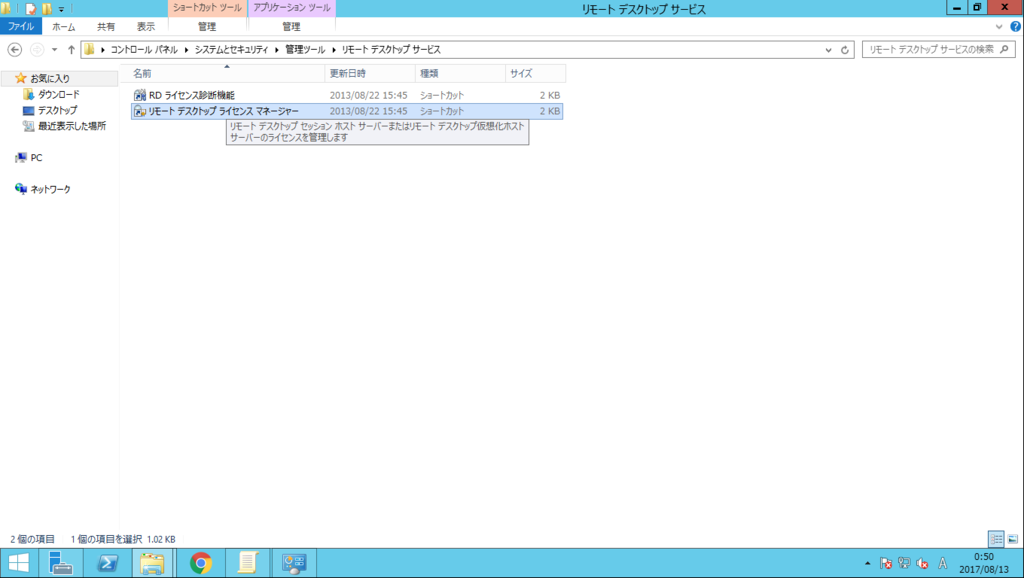The width and height of the screenshot is (1024, 578).
Task: Click リモート デスクトップ サービス breadcrumb
Action: 391,50
